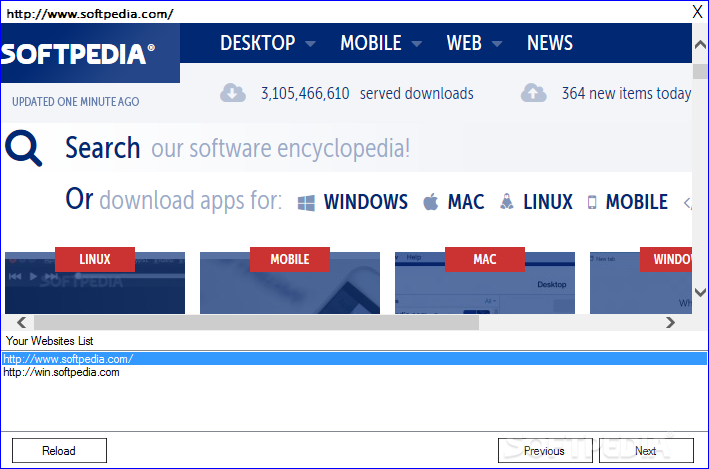Open the WINDOWS featured thumbnail
709x469 pixels.
coord(641,280)
